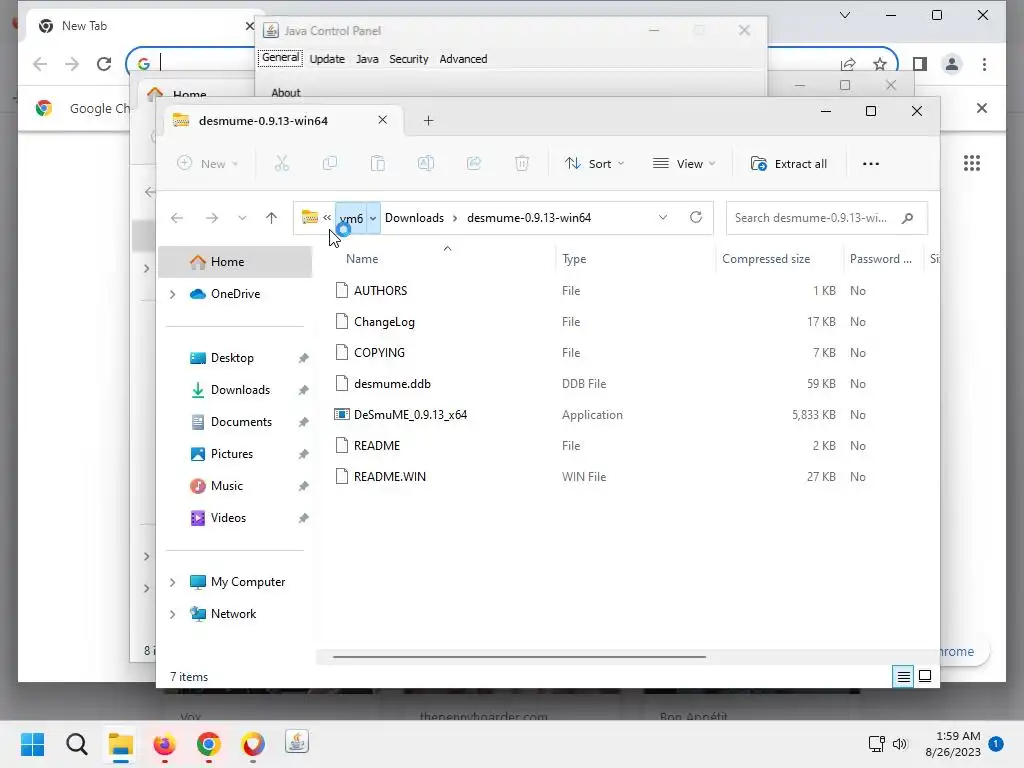Sort by Compressed size column header
Screen dimensions: 1024x768
[x=766, y=259]
